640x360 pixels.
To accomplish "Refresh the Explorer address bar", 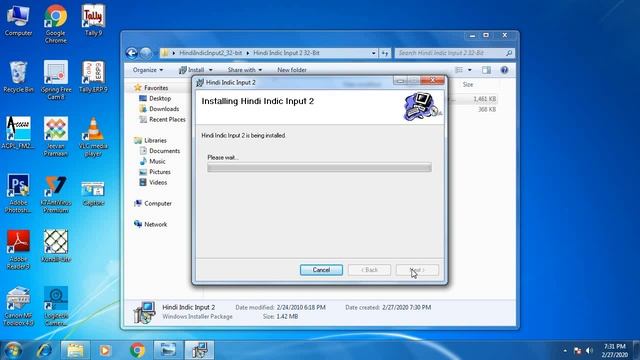I will tap(385, 53).
